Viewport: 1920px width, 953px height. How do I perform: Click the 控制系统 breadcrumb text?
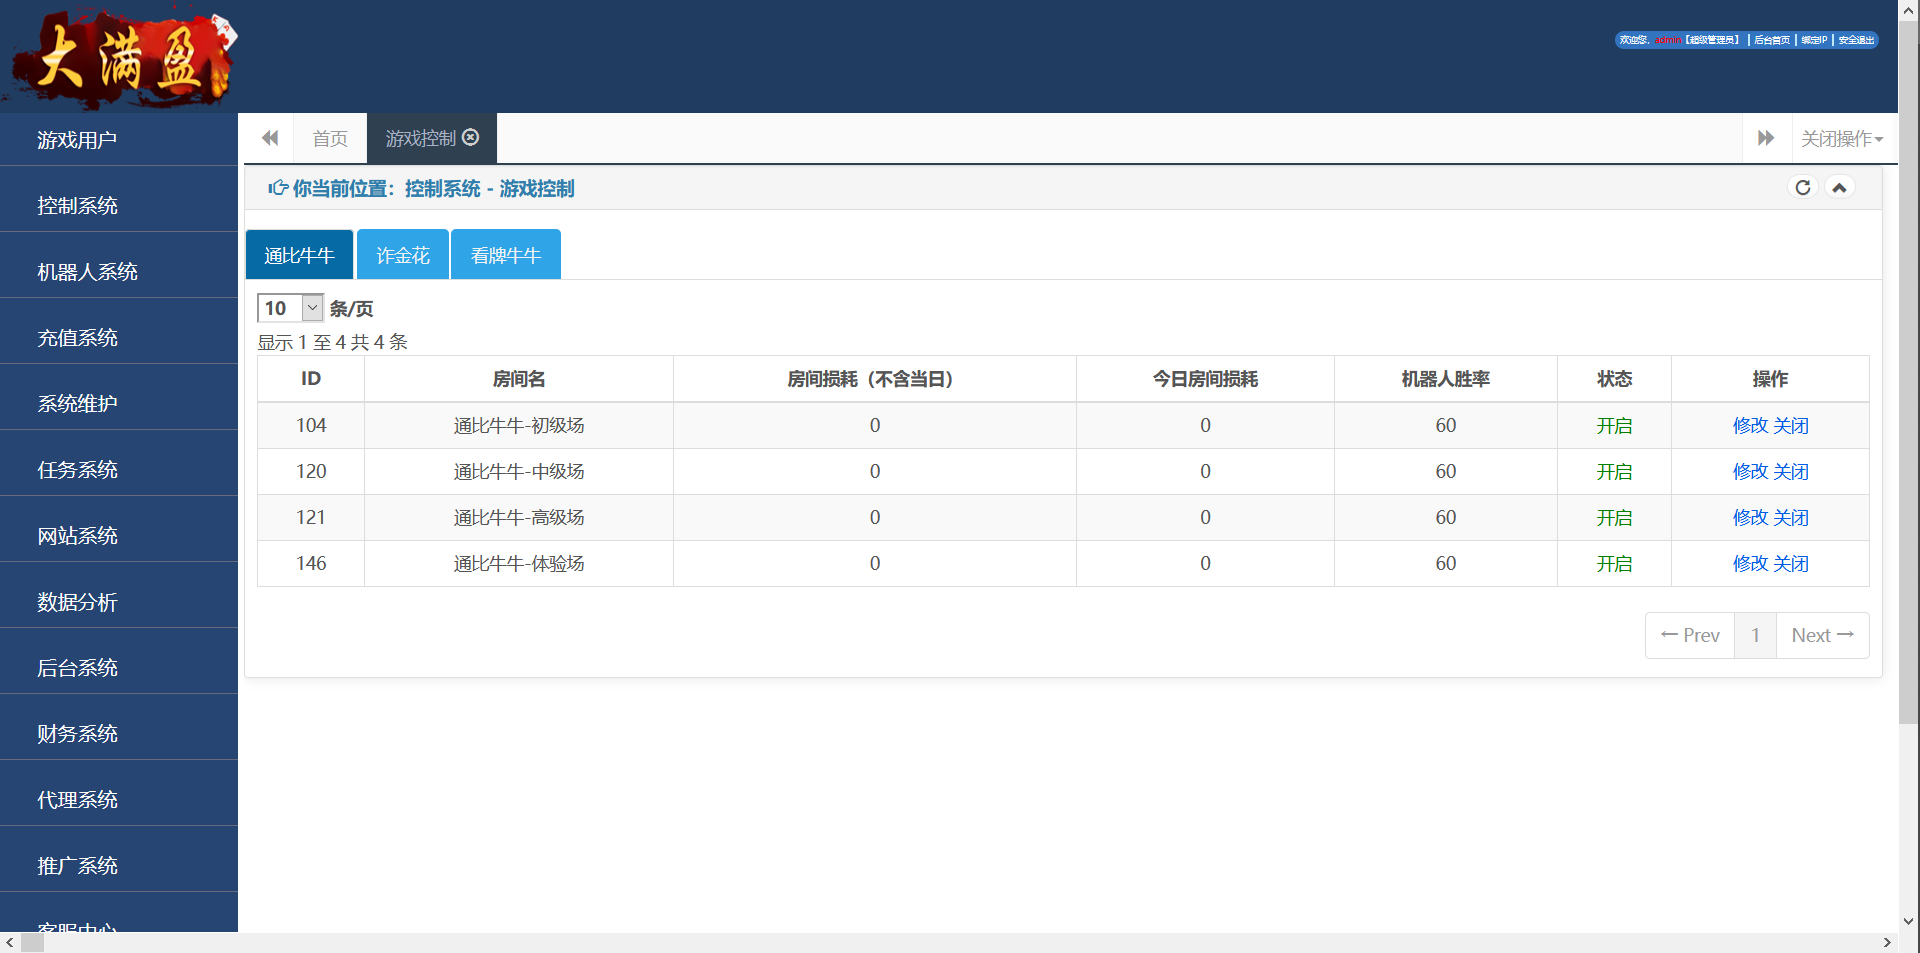click(442, 189)
